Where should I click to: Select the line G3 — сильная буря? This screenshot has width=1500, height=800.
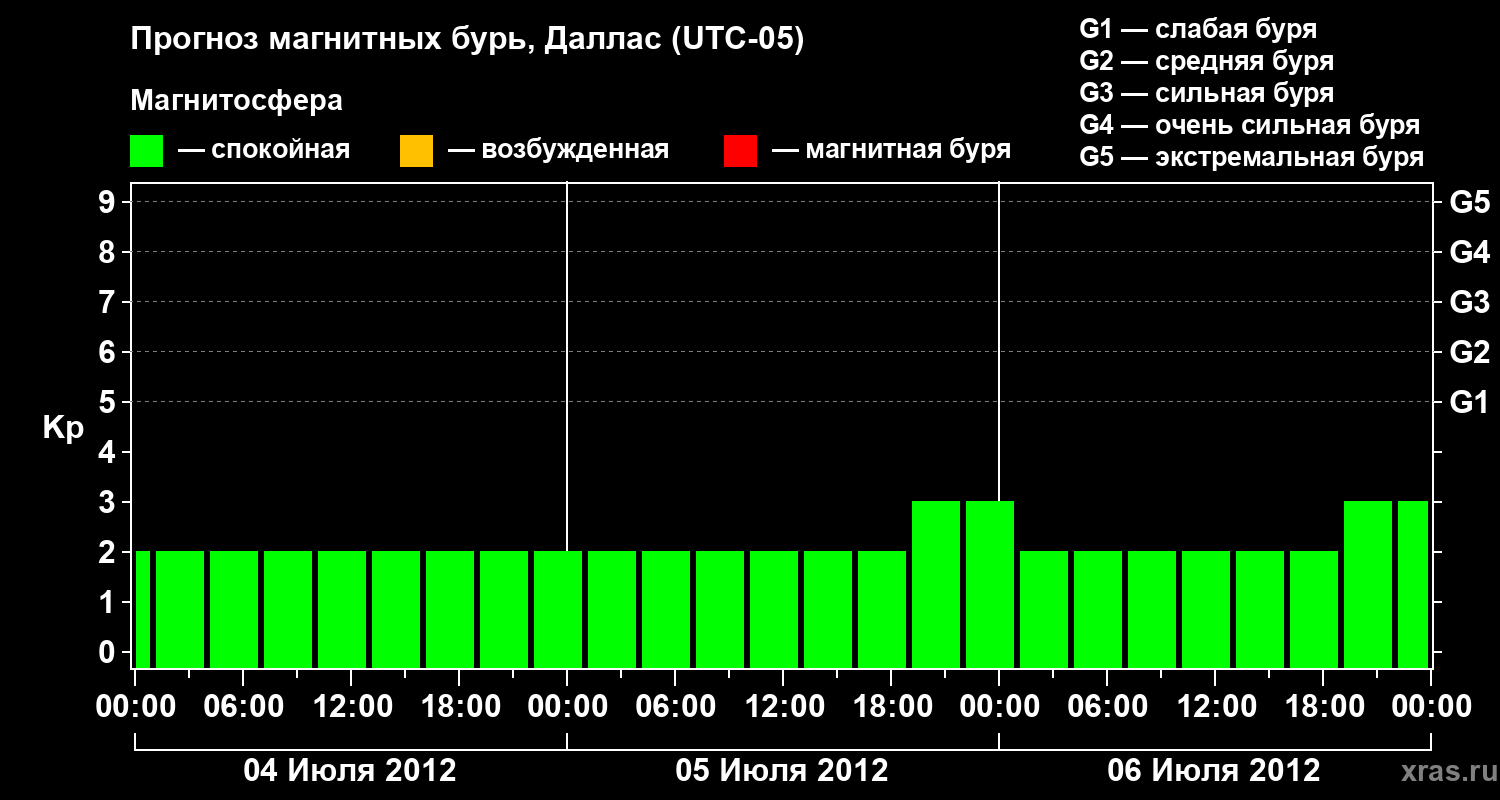tap(1206, 92)
